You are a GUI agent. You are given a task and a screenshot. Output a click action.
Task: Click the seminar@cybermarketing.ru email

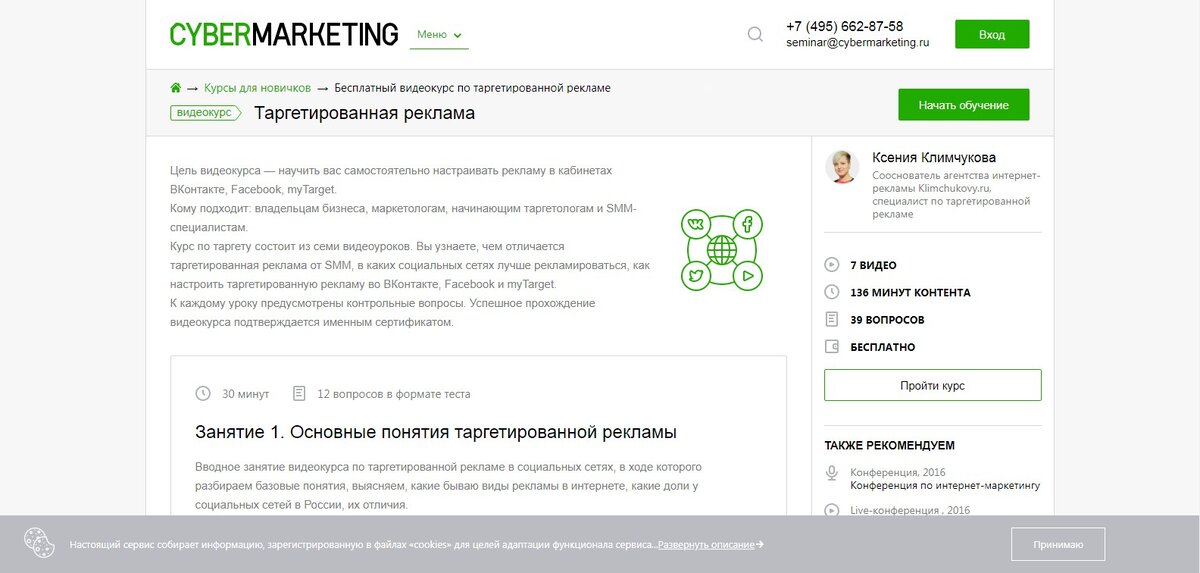(x=858, y=43)
